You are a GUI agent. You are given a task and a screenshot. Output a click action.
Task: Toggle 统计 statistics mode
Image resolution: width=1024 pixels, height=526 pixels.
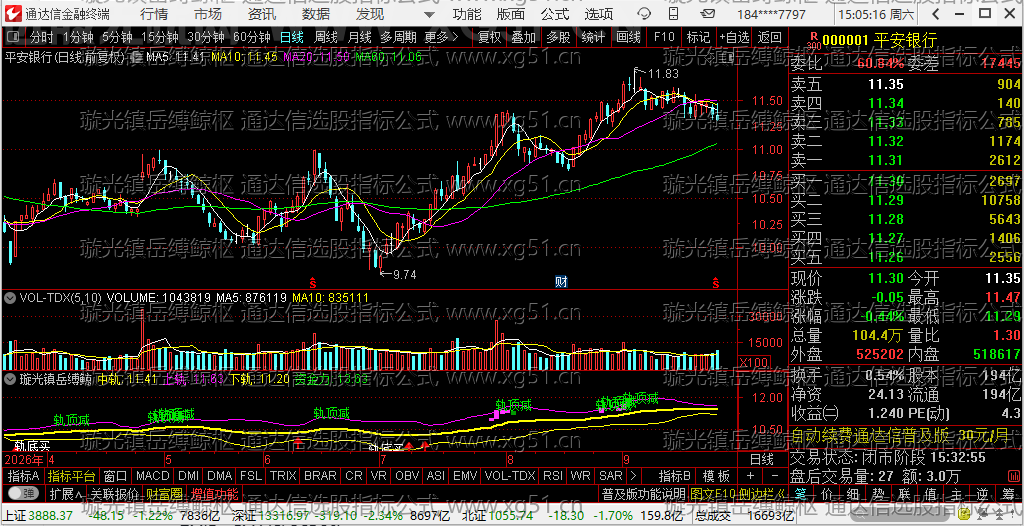pyautogui.click(x=593, y=37)
